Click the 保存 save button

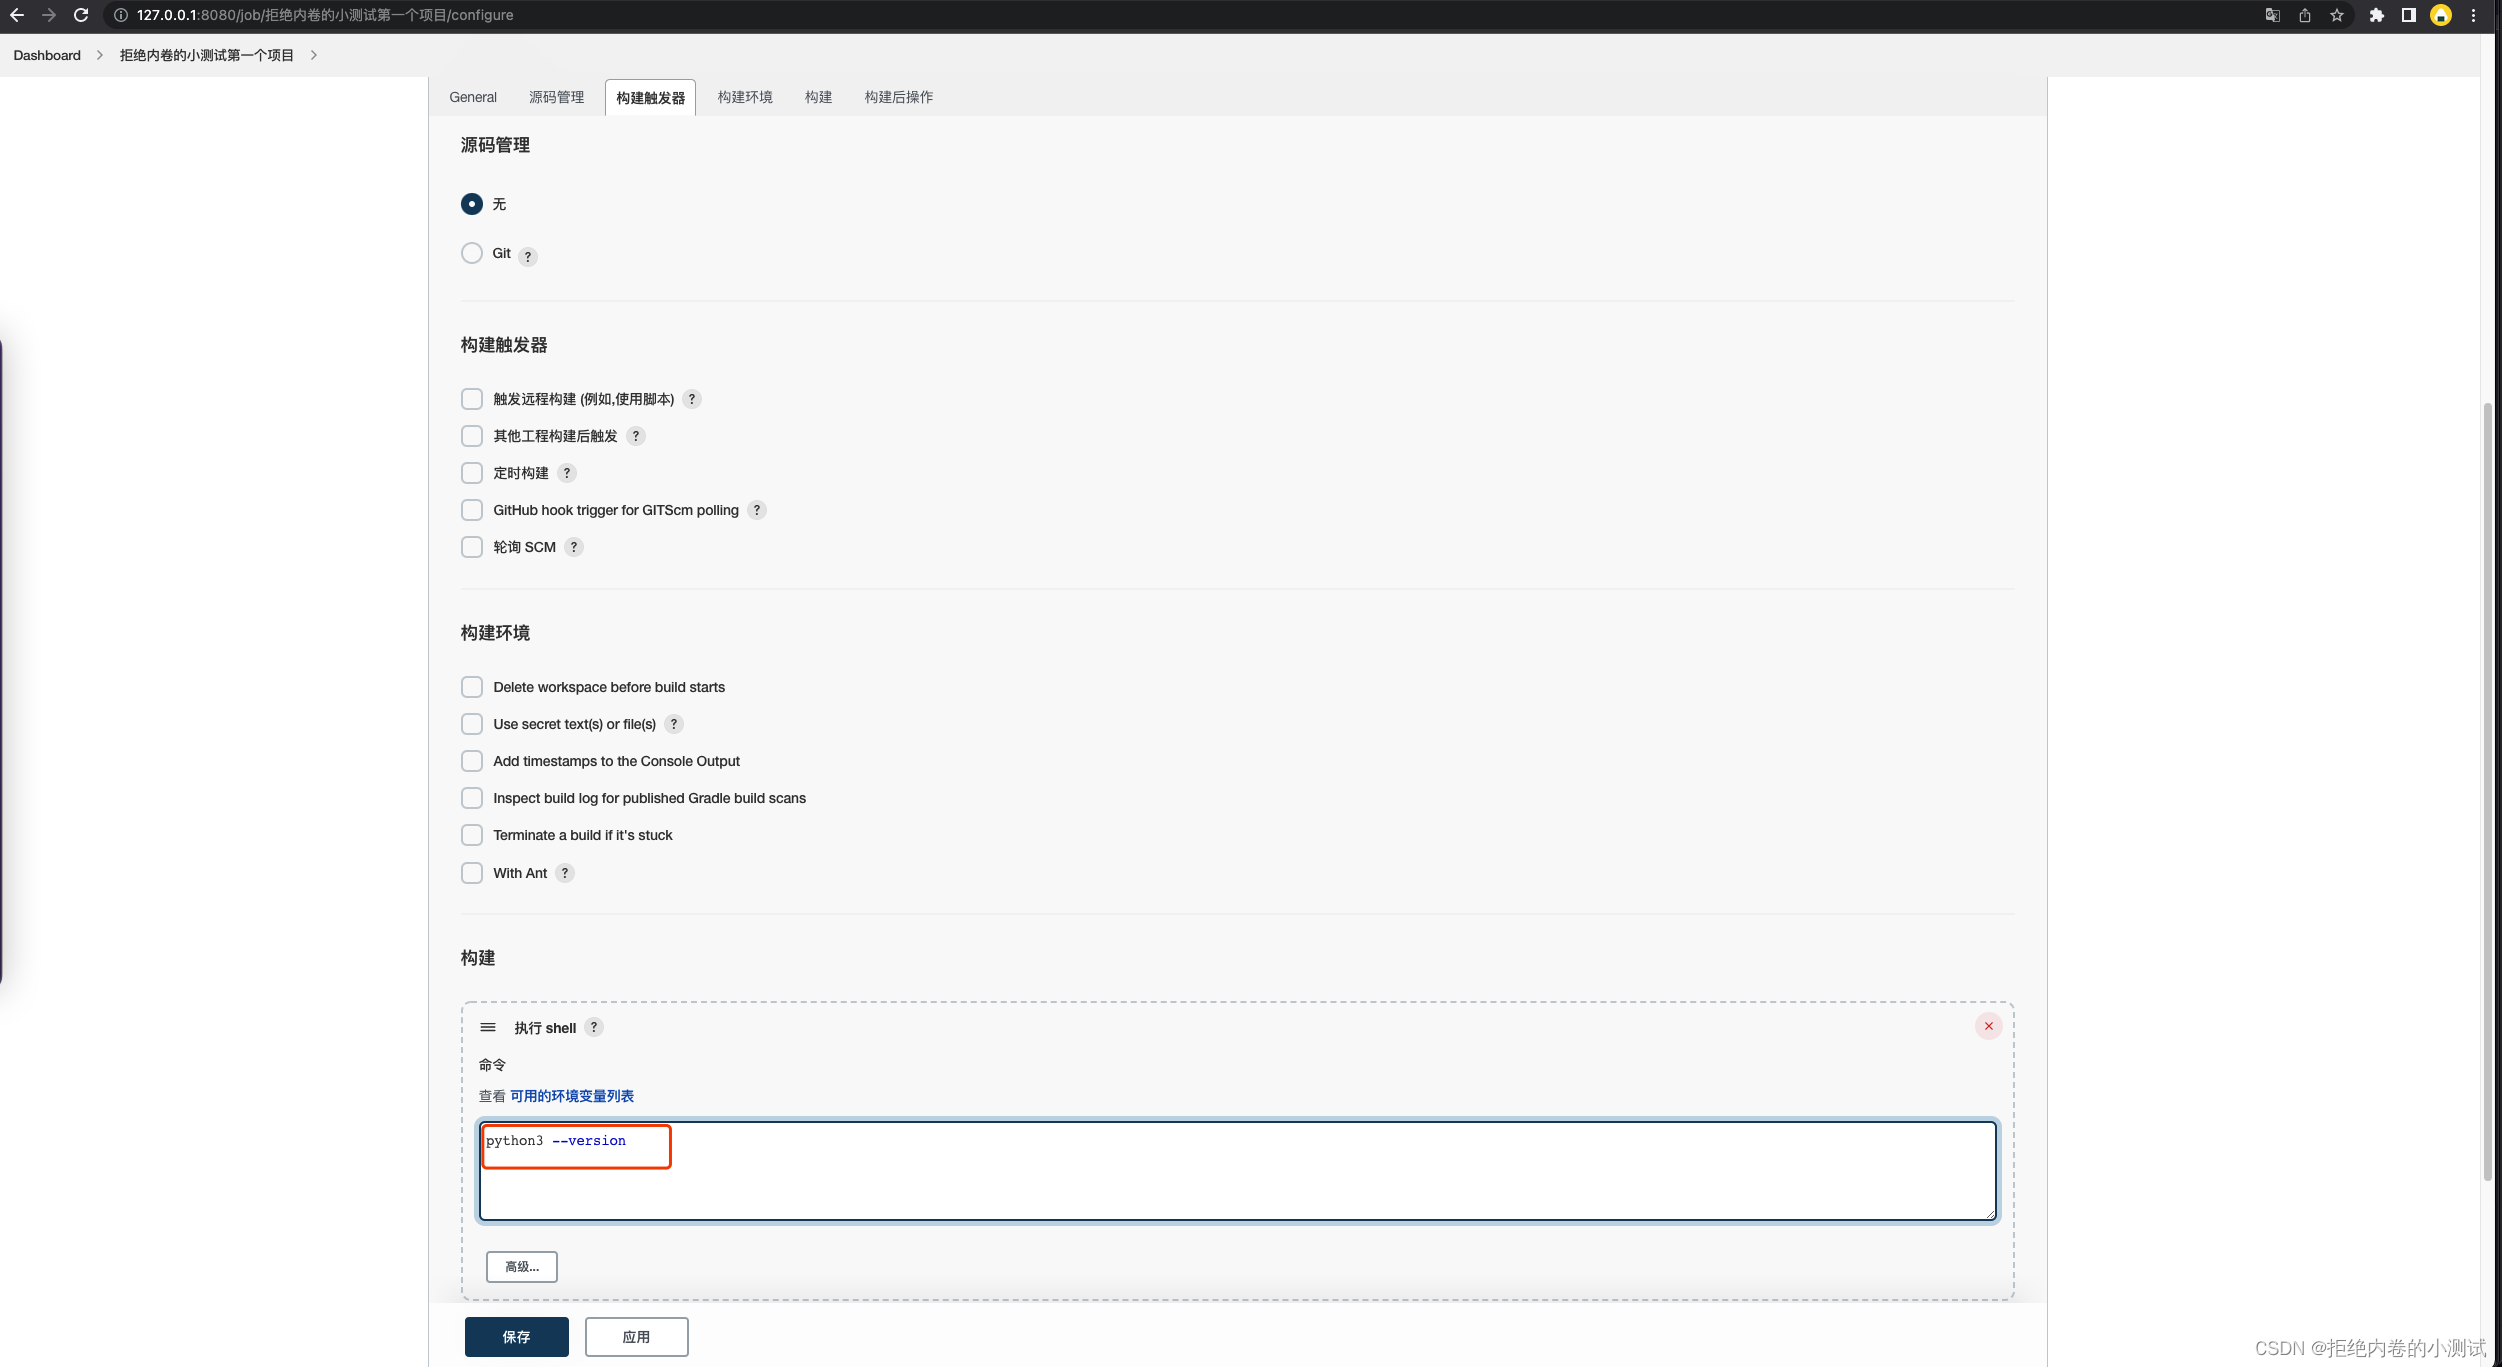click(x=517, y=1337)
